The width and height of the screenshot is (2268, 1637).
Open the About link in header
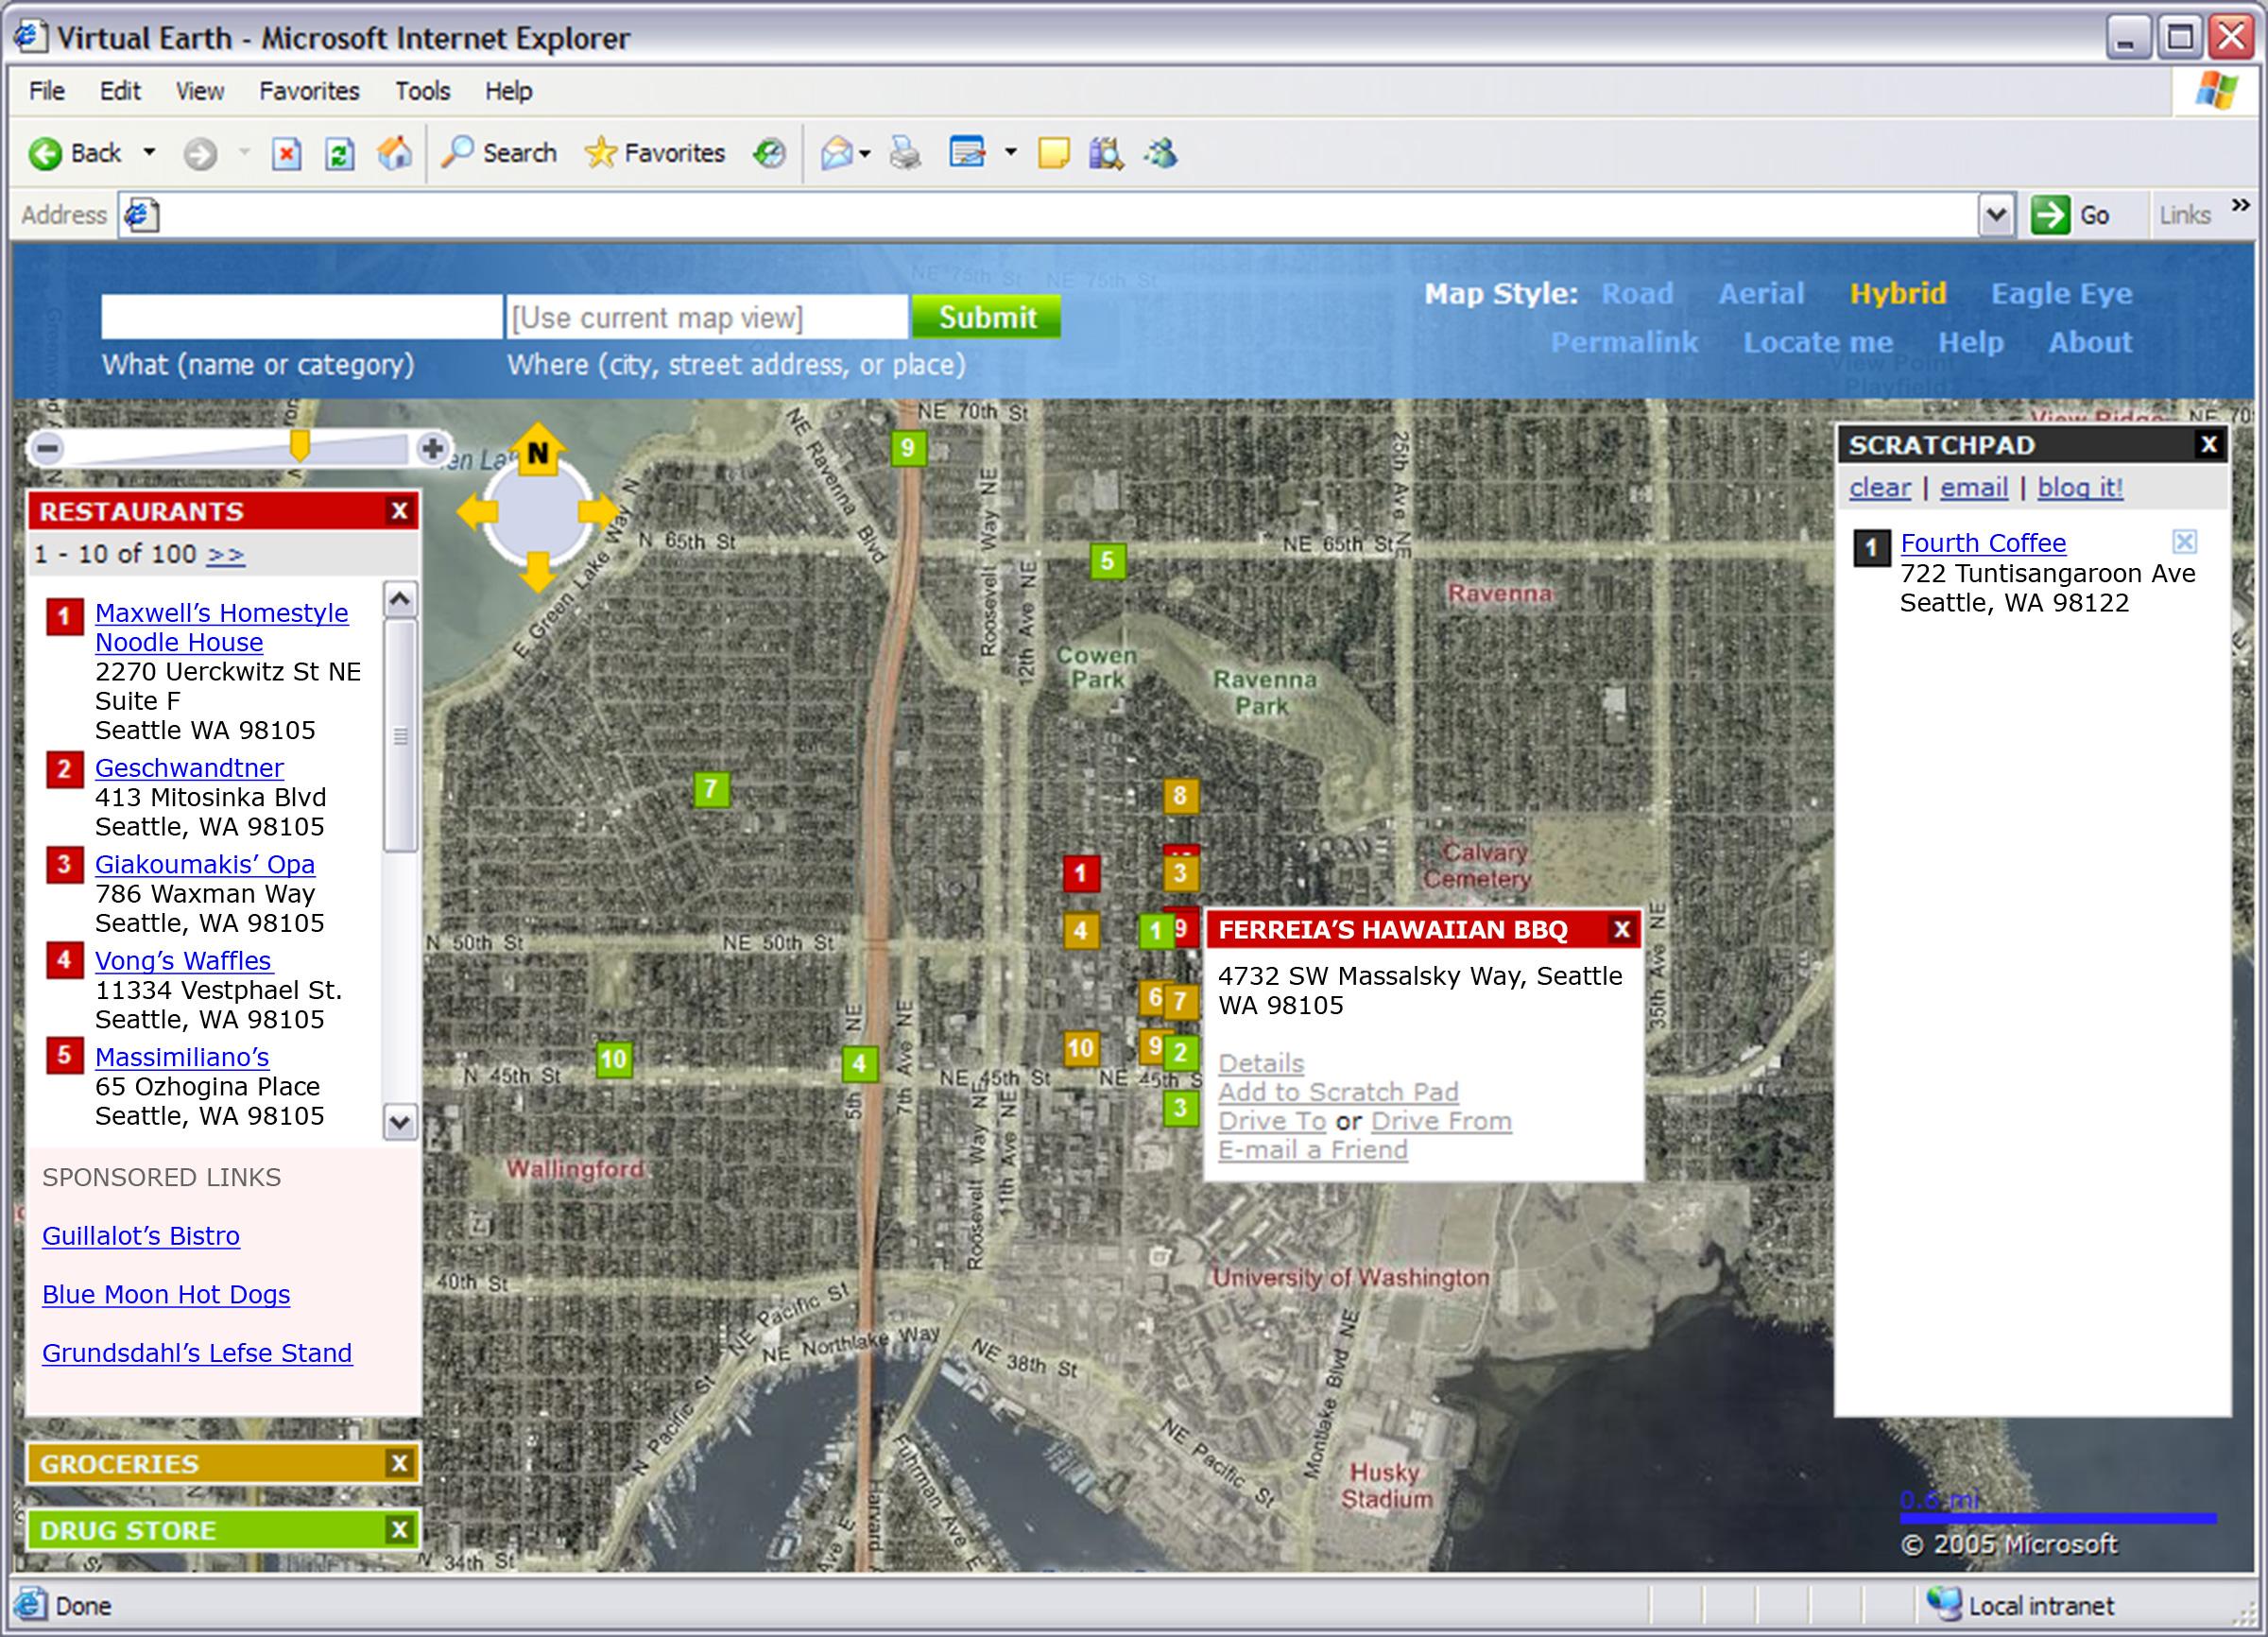click(2090, 342)
